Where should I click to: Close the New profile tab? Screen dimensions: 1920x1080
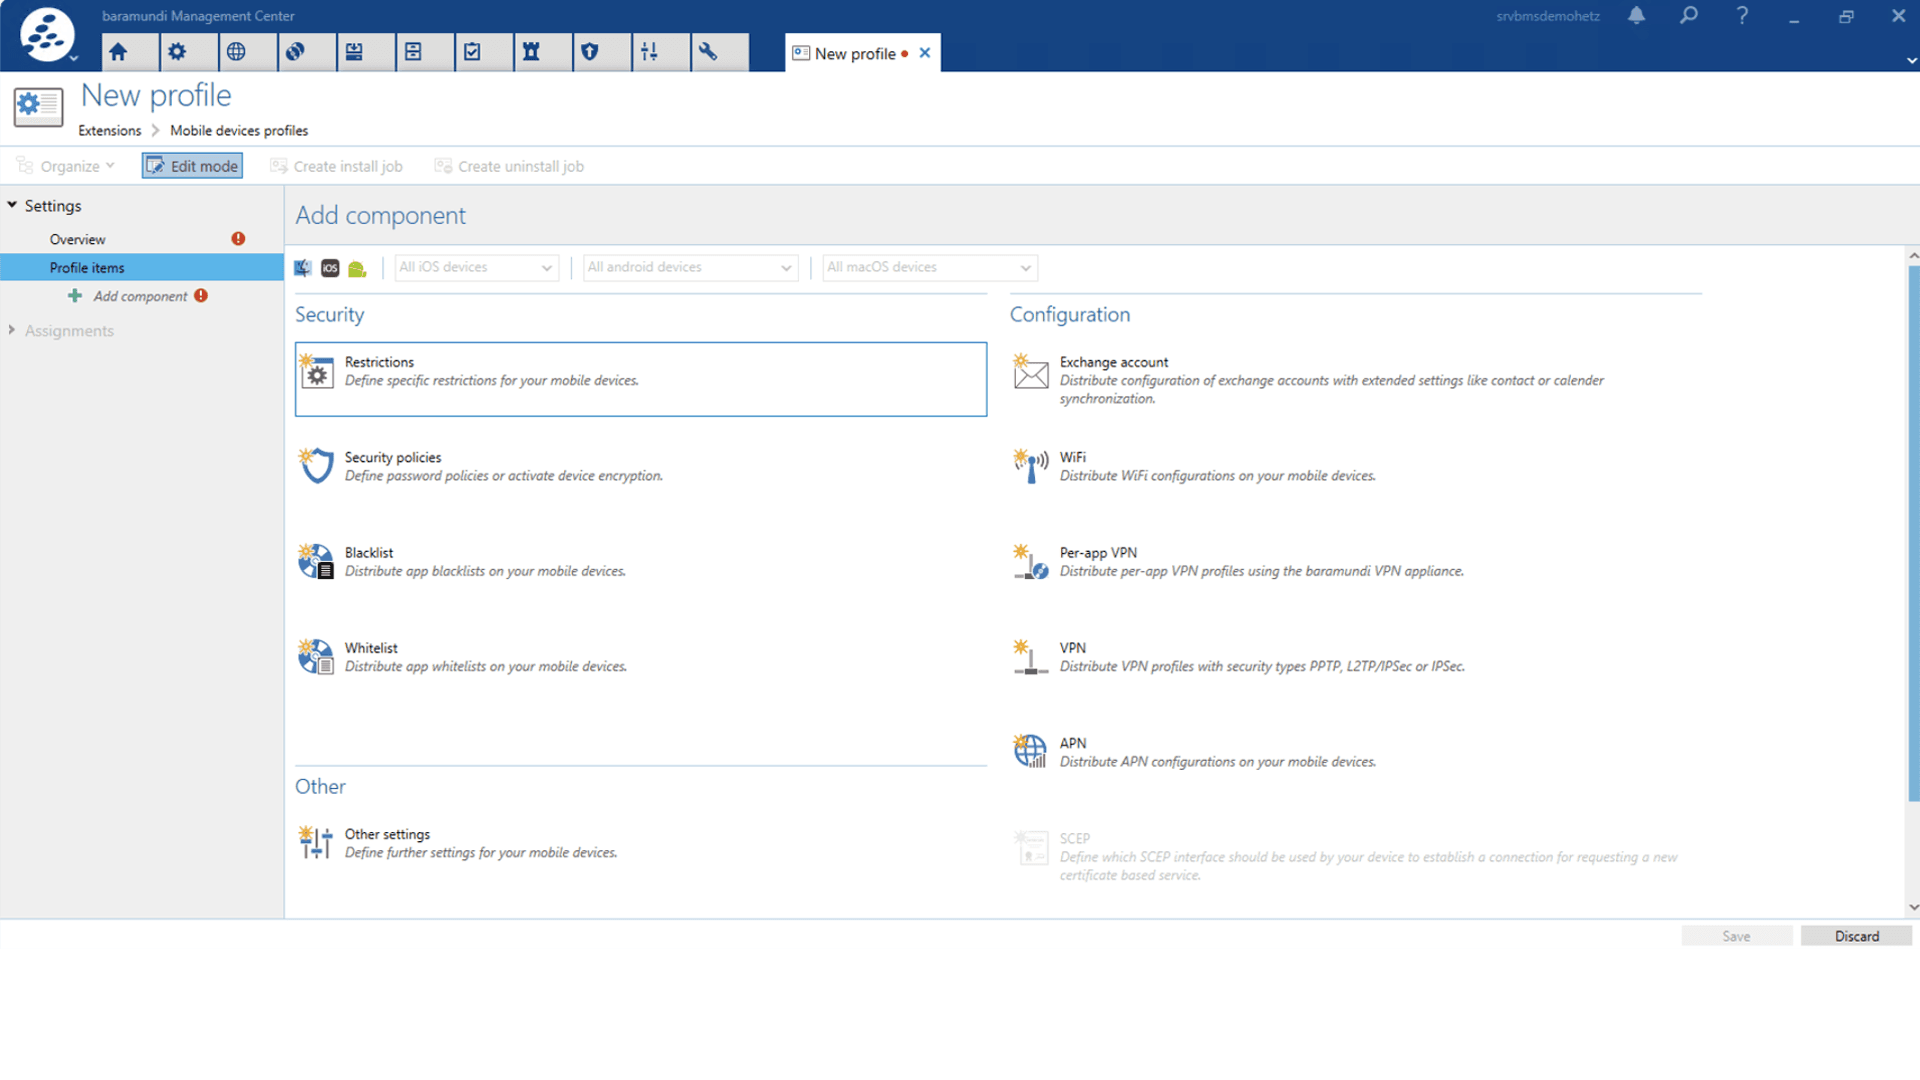(925, 53)
